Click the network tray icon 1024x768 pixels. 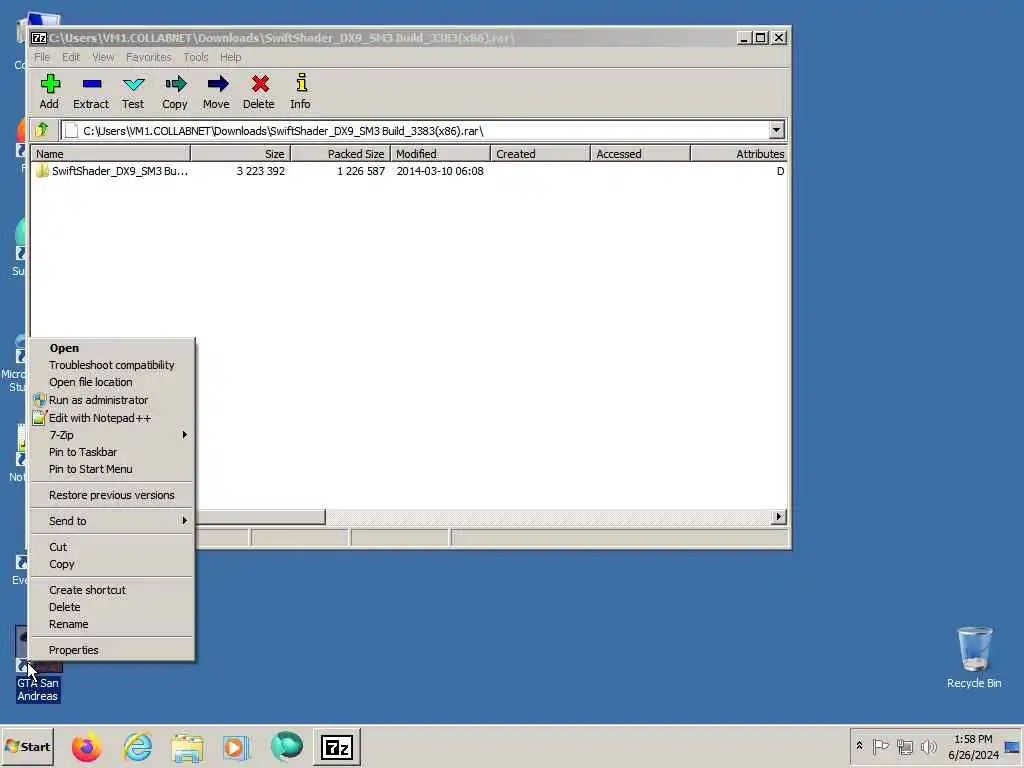tap(904, 746)
